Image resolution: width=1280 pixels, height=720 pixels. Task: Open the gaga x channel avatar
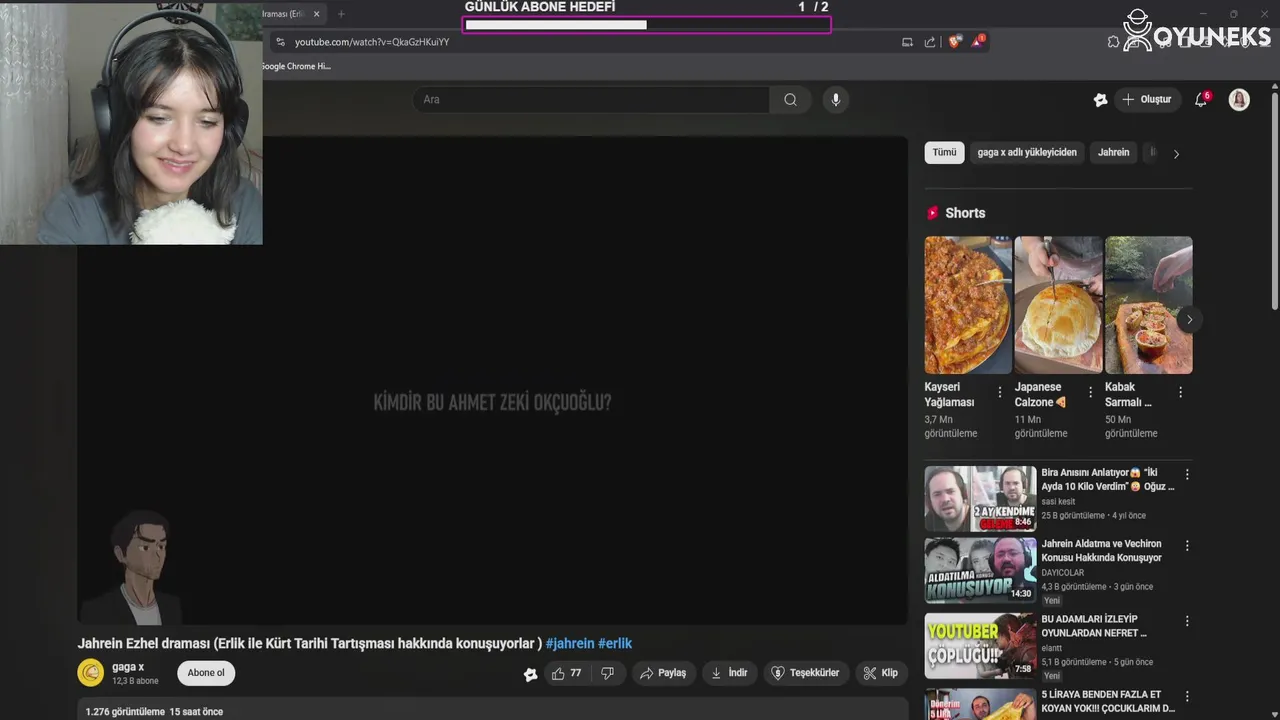[91, 673]
